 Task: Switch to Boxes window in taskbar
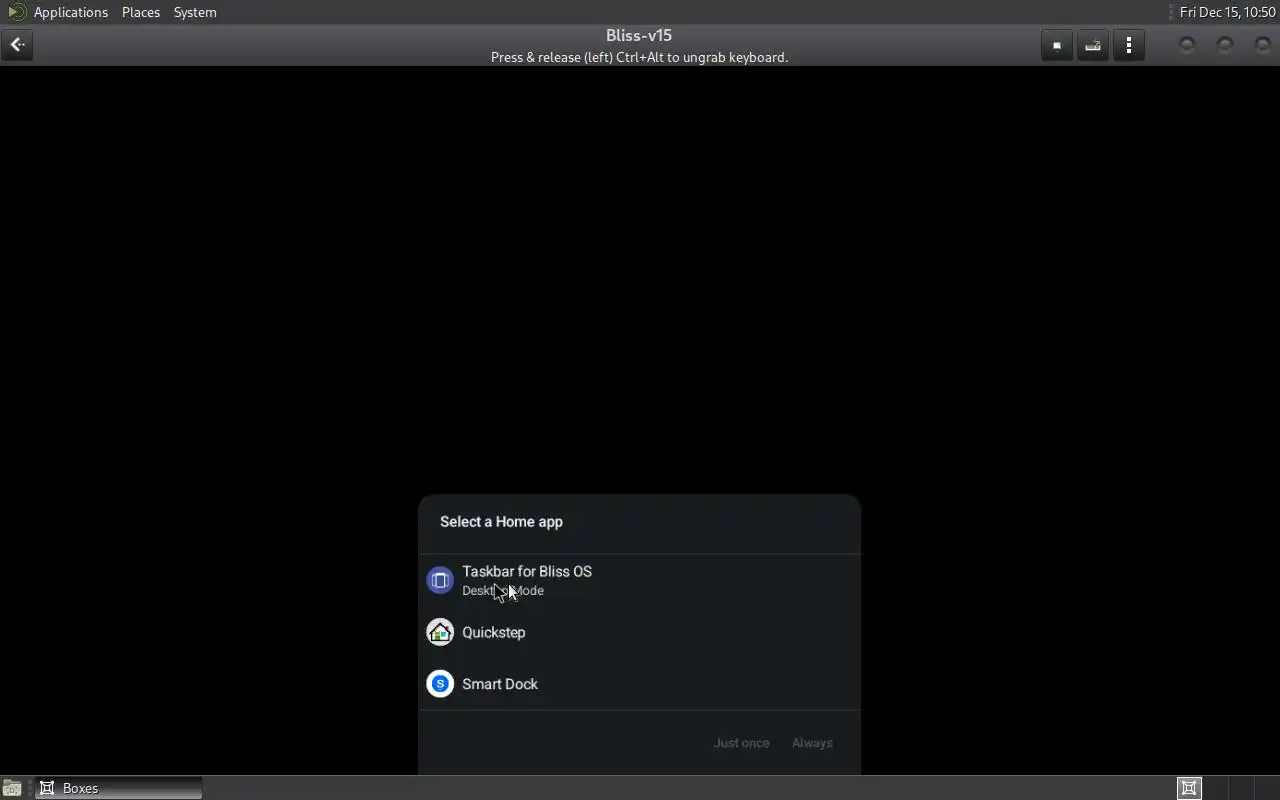coord(119,788)
